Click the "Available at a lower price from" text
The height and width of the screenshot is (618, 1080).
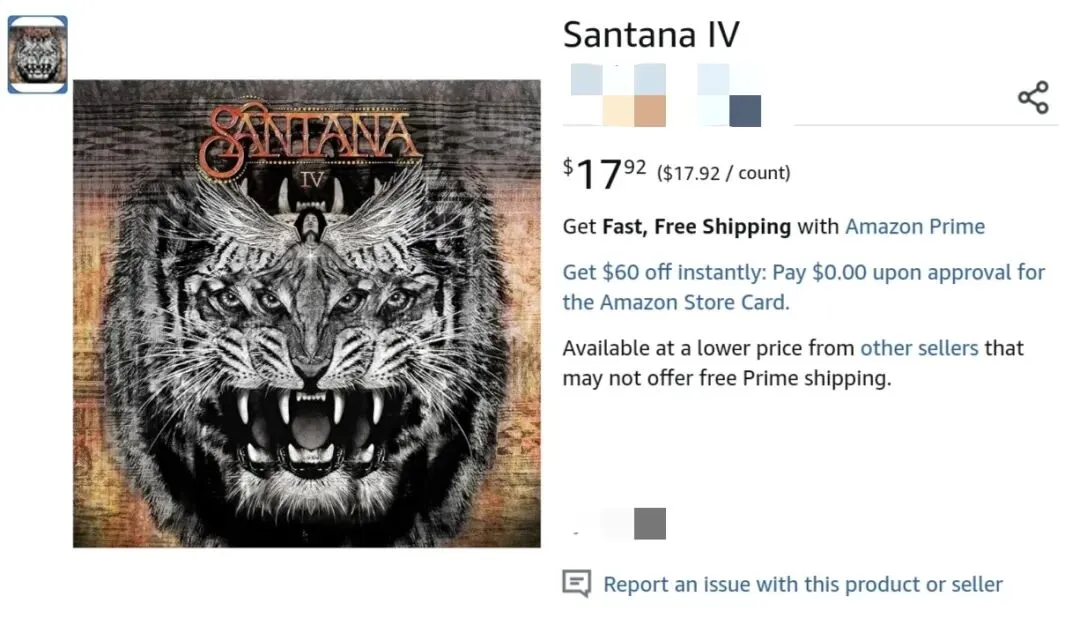click(x=707, y=348)
